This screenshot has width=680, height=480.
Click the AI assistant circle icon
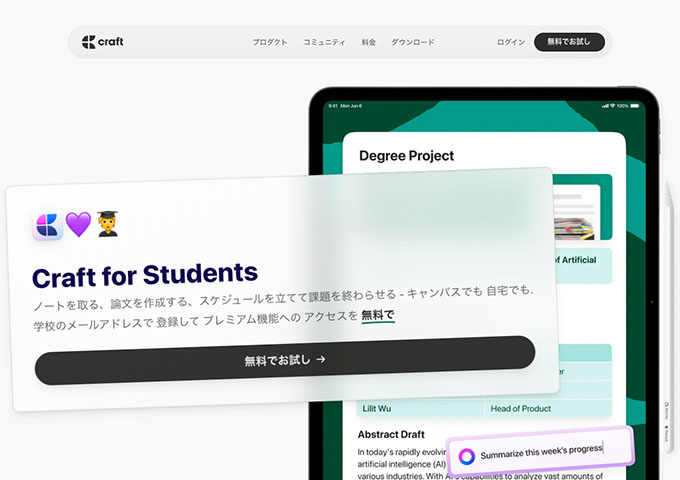(467, 457)
